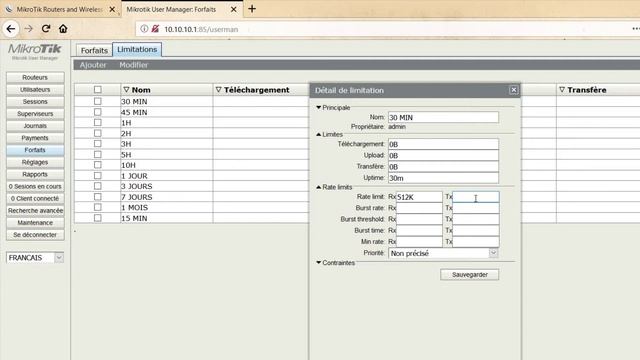Check the box for the 1H row
The image size is (640, 360).
pos(98,122)
